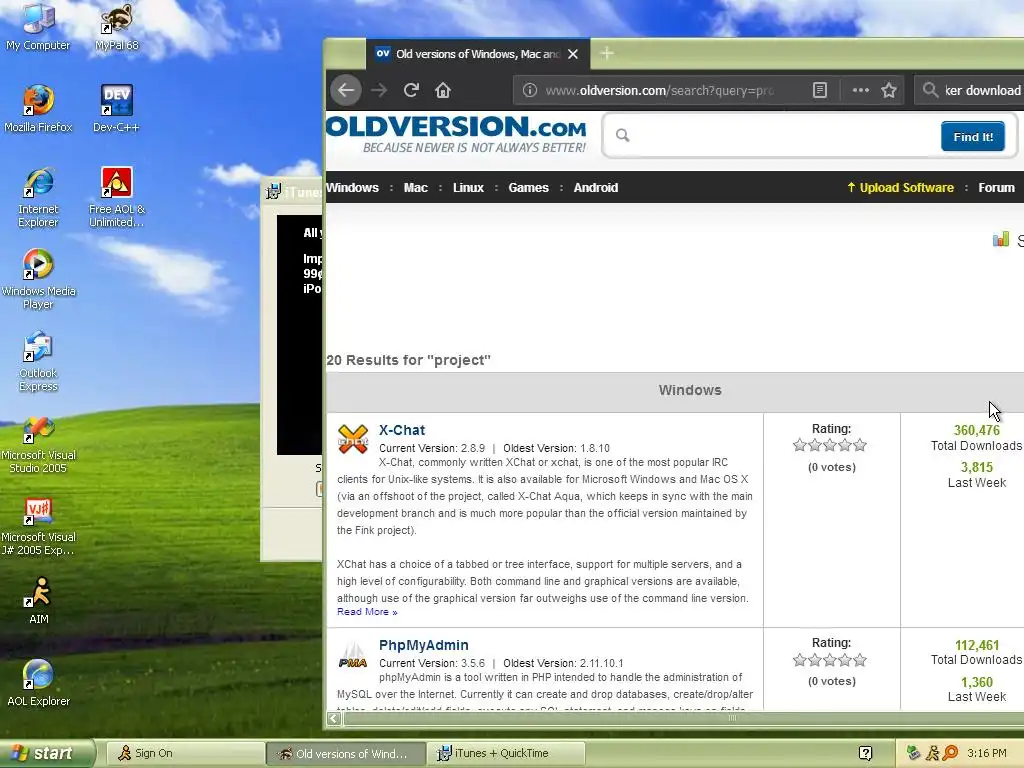Viewport: 1024px width, 768px height.
Task: Select the Old versions of Windows tab
Action: (478, 54)
